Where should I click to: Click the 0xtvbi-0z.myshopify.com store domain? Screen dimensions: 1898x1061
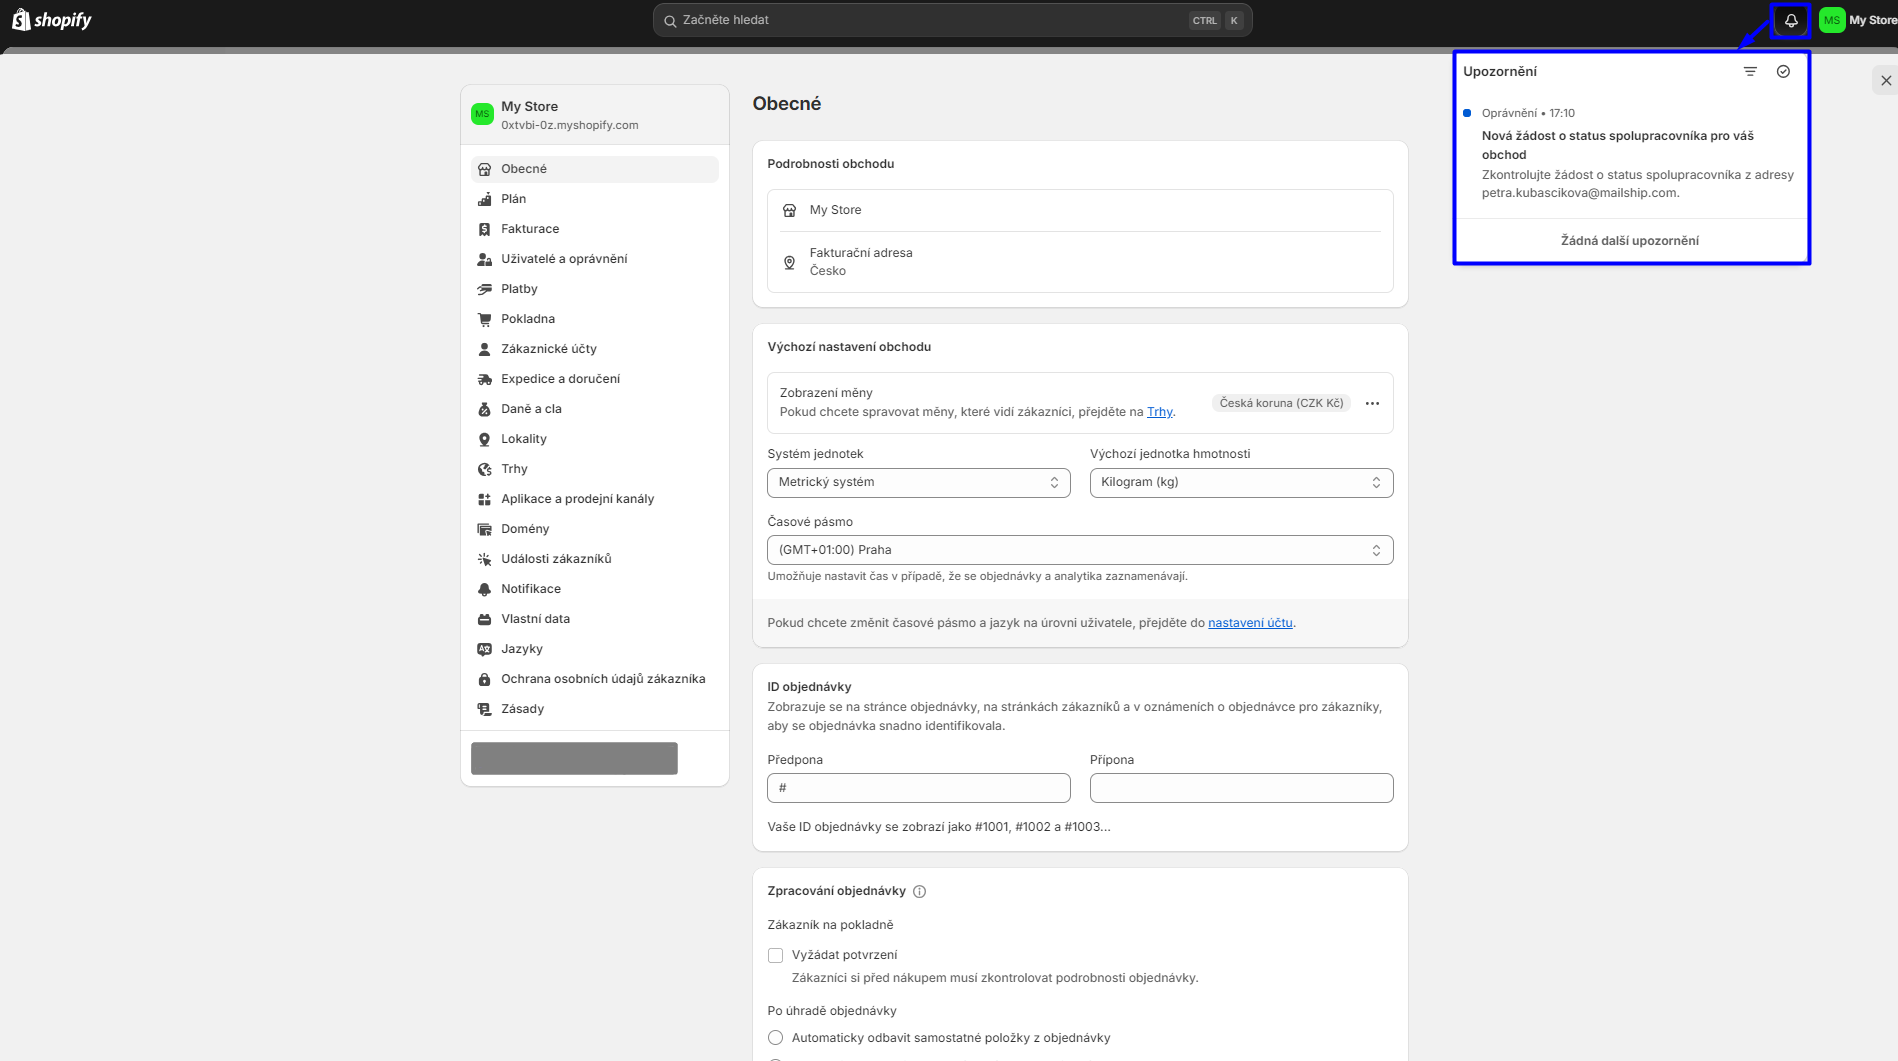click(x=569, y=126)
